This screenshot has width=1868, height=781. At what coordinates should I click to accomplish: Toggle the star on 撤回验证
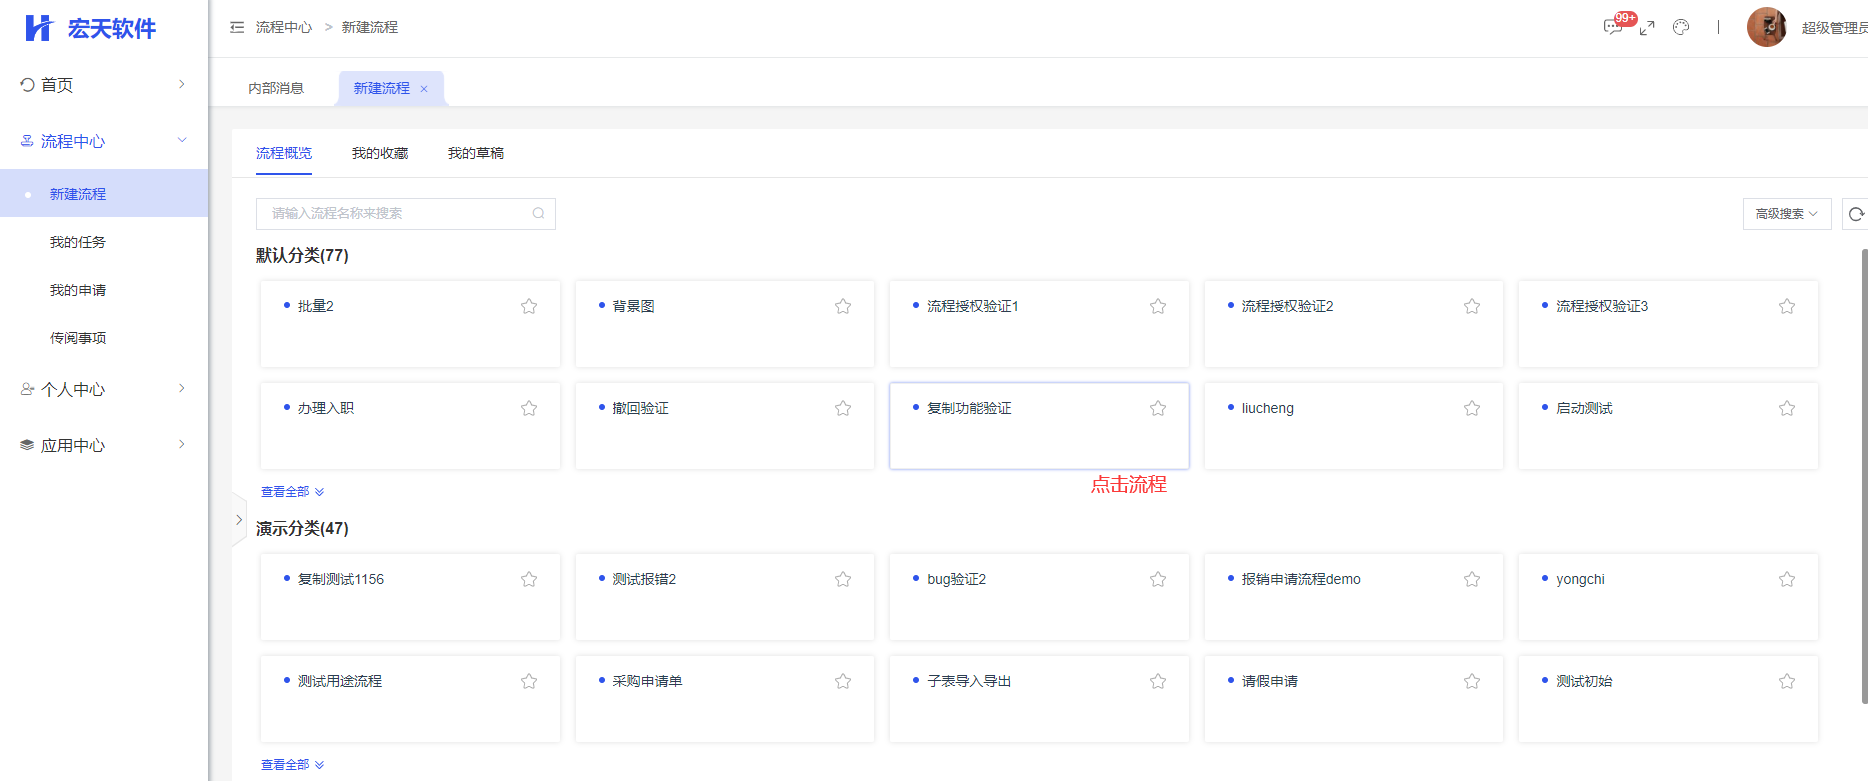pos(843,408)
